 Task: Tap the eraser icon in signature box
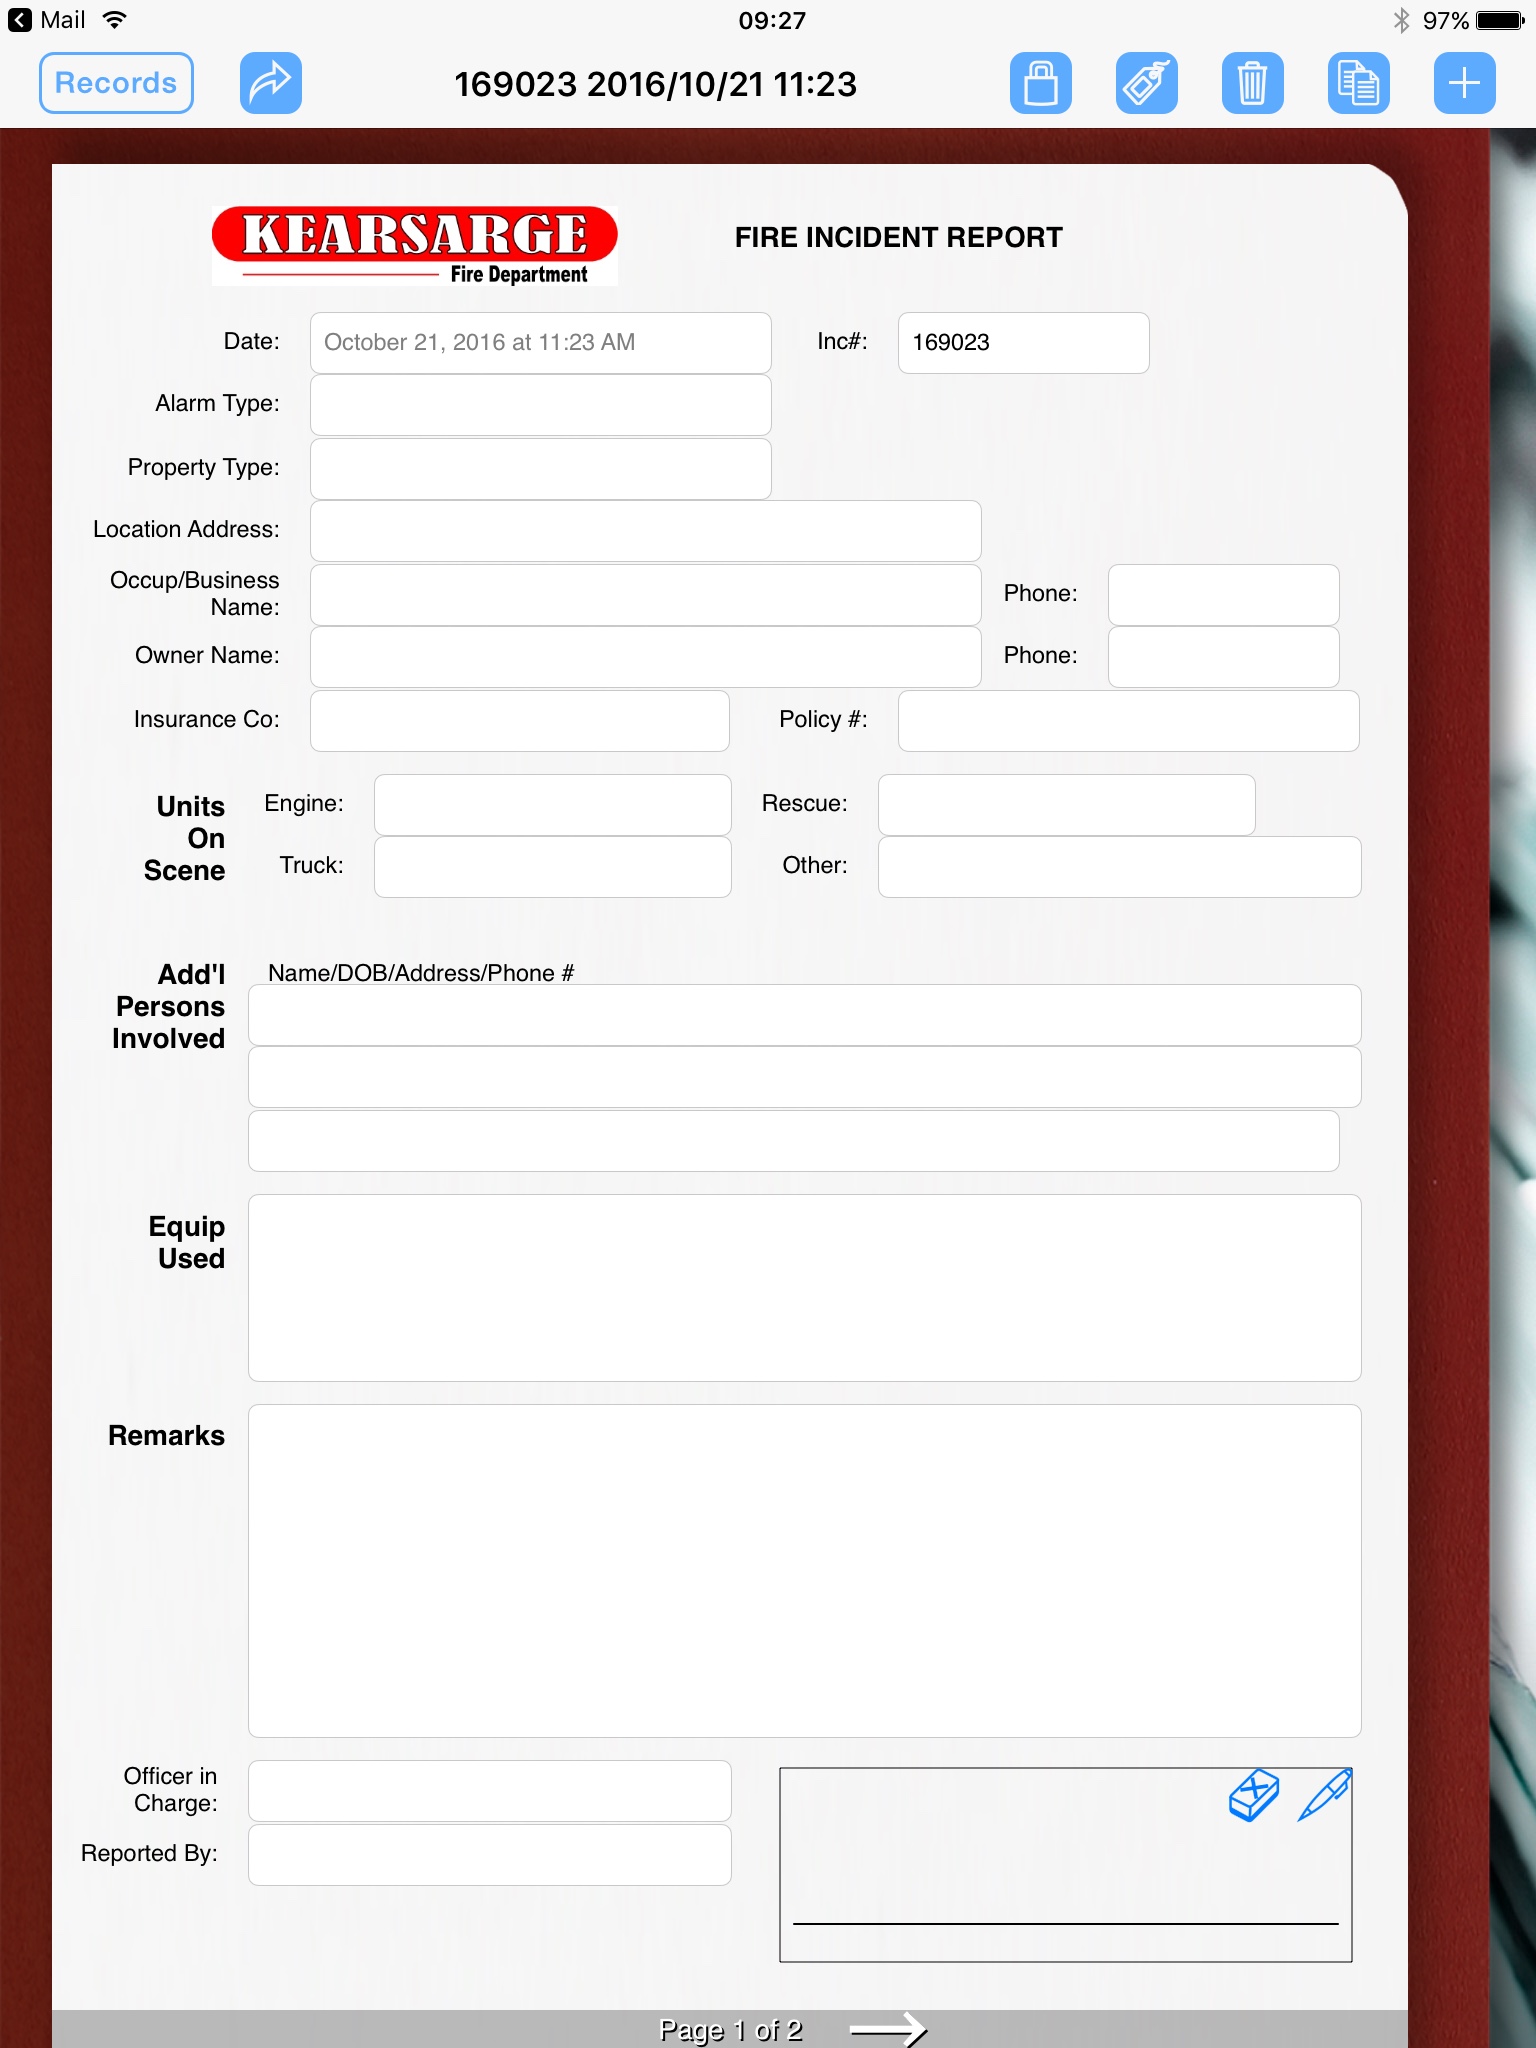(1254, 1795)
